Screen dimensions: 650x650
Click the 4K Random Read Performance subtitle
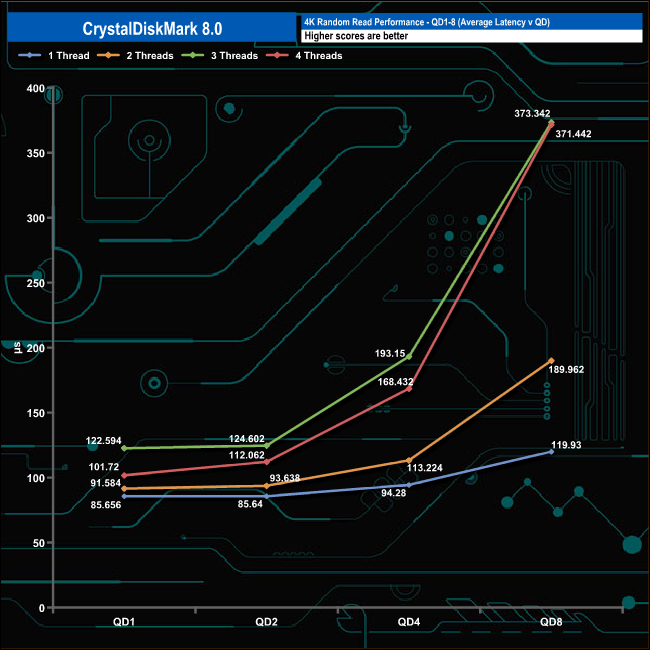427,22
